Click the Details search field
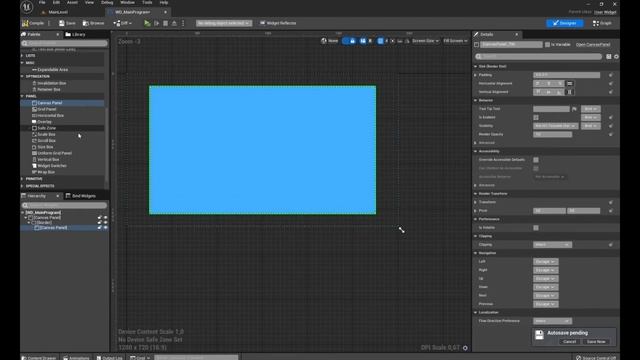This screenshot has width=640, height=360. (x=539, y=57)
